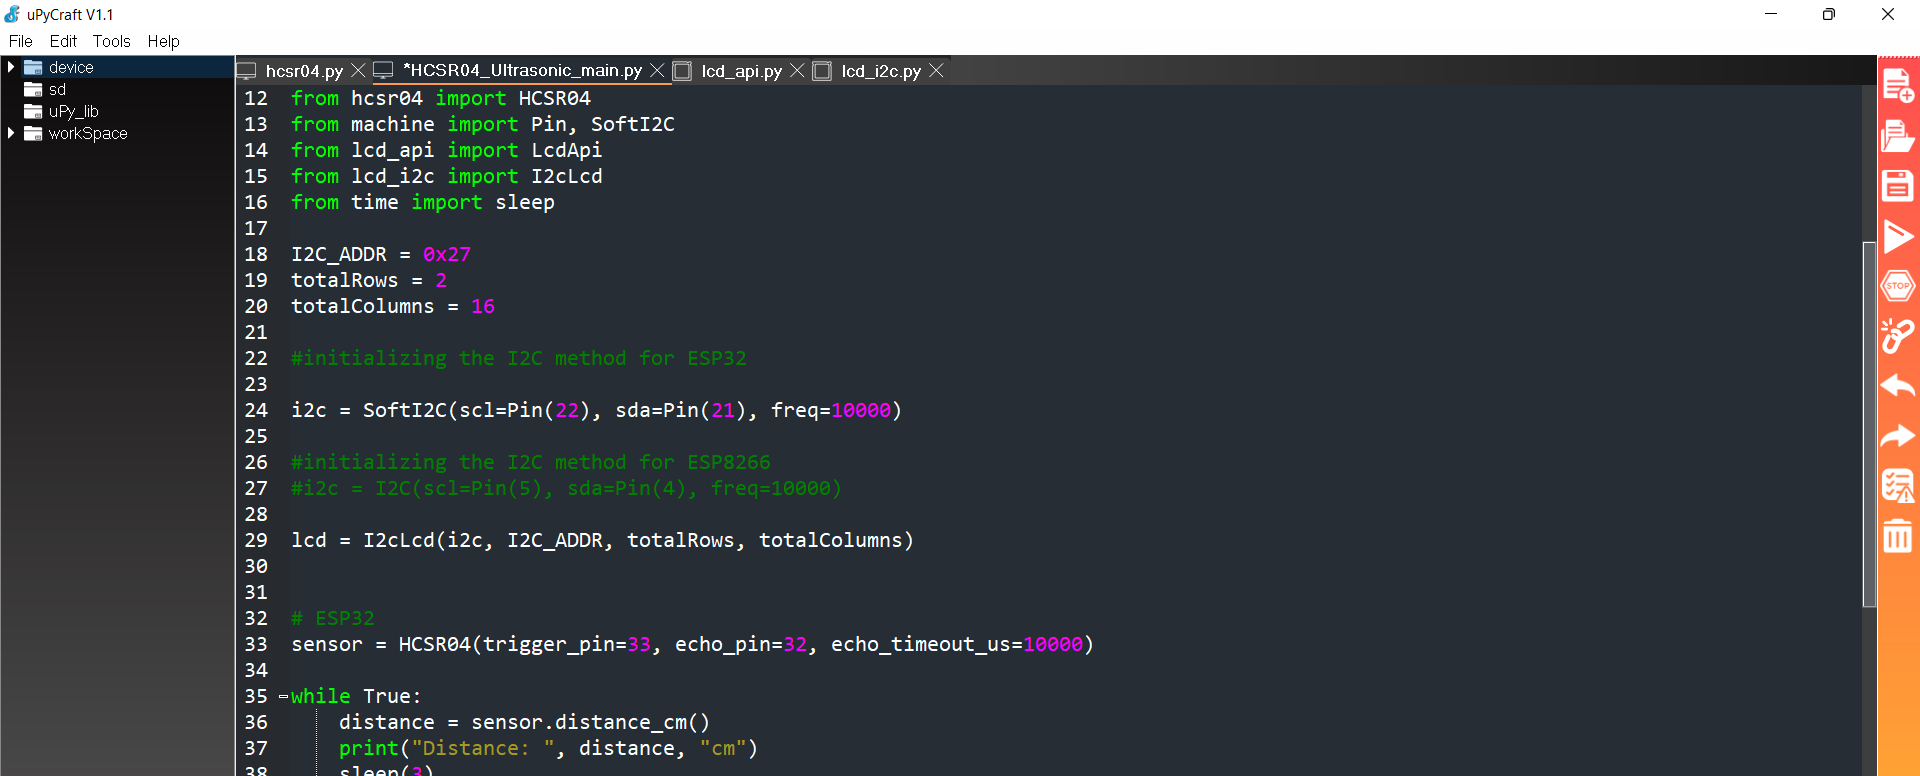Image resolution: width=1920 pixels, height=776 pixels.
Task: Click the '# ESP32' comment on line 32
Action: (x=333, y=618)
